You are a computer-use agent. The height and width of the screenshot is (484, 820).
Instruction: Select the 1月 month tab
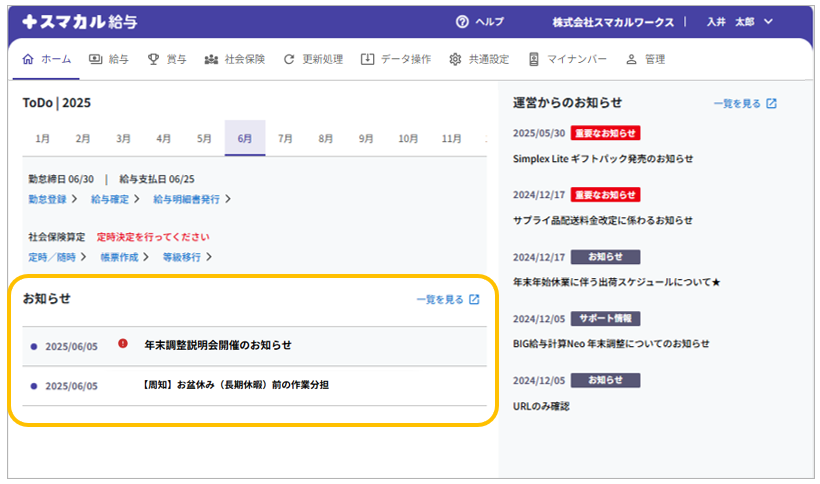coord(43,138)
